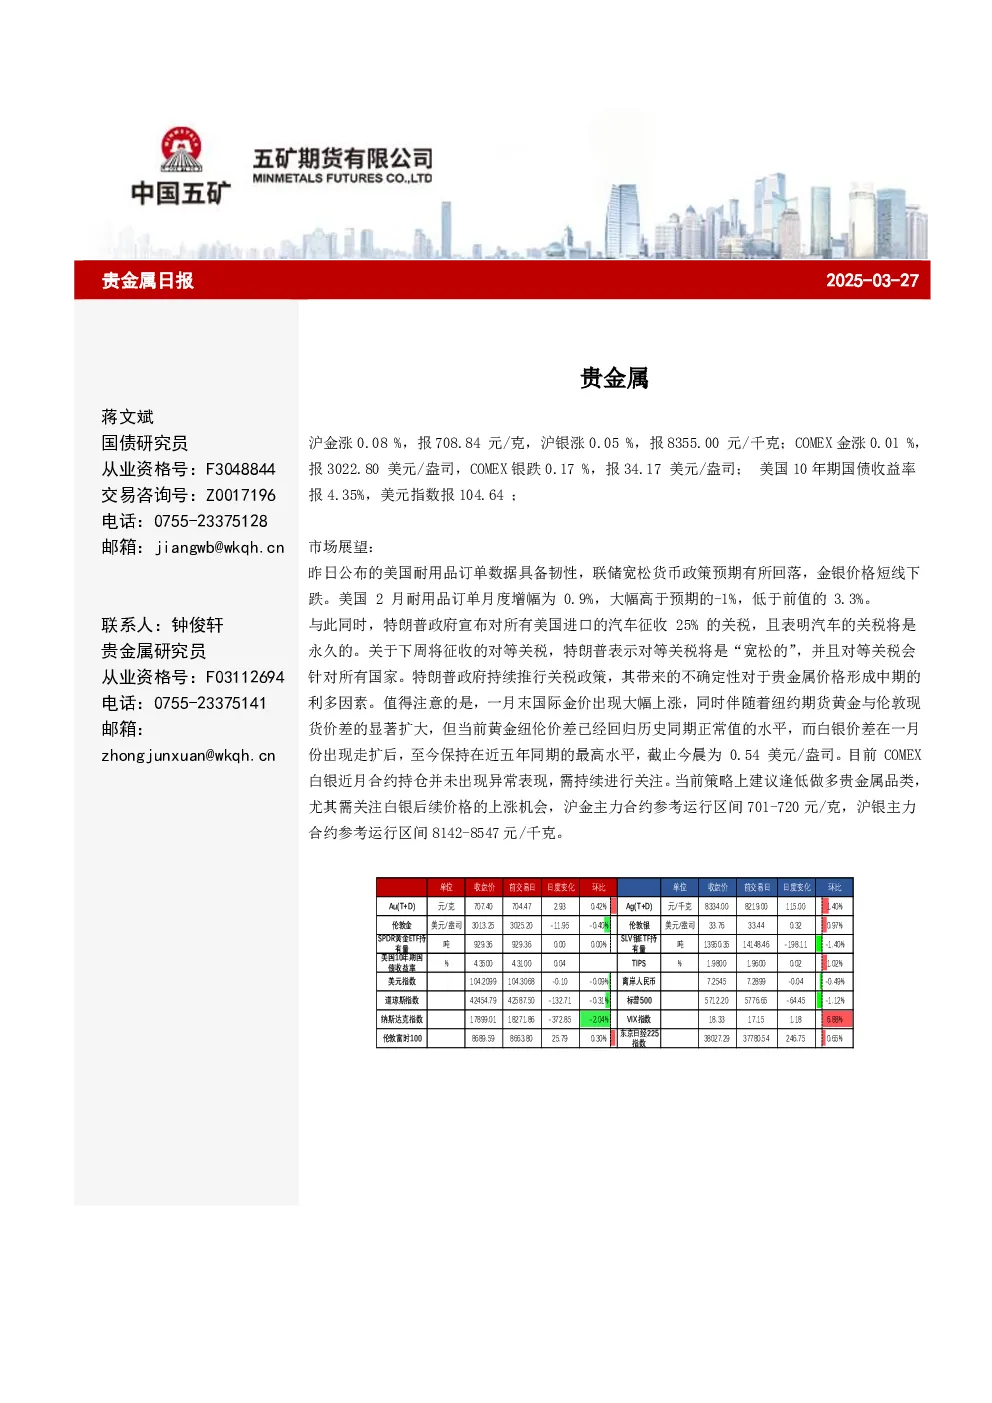992x1403 pixels.
Task: Click the 伦敦银 row label
Action: tap(639, 926)
